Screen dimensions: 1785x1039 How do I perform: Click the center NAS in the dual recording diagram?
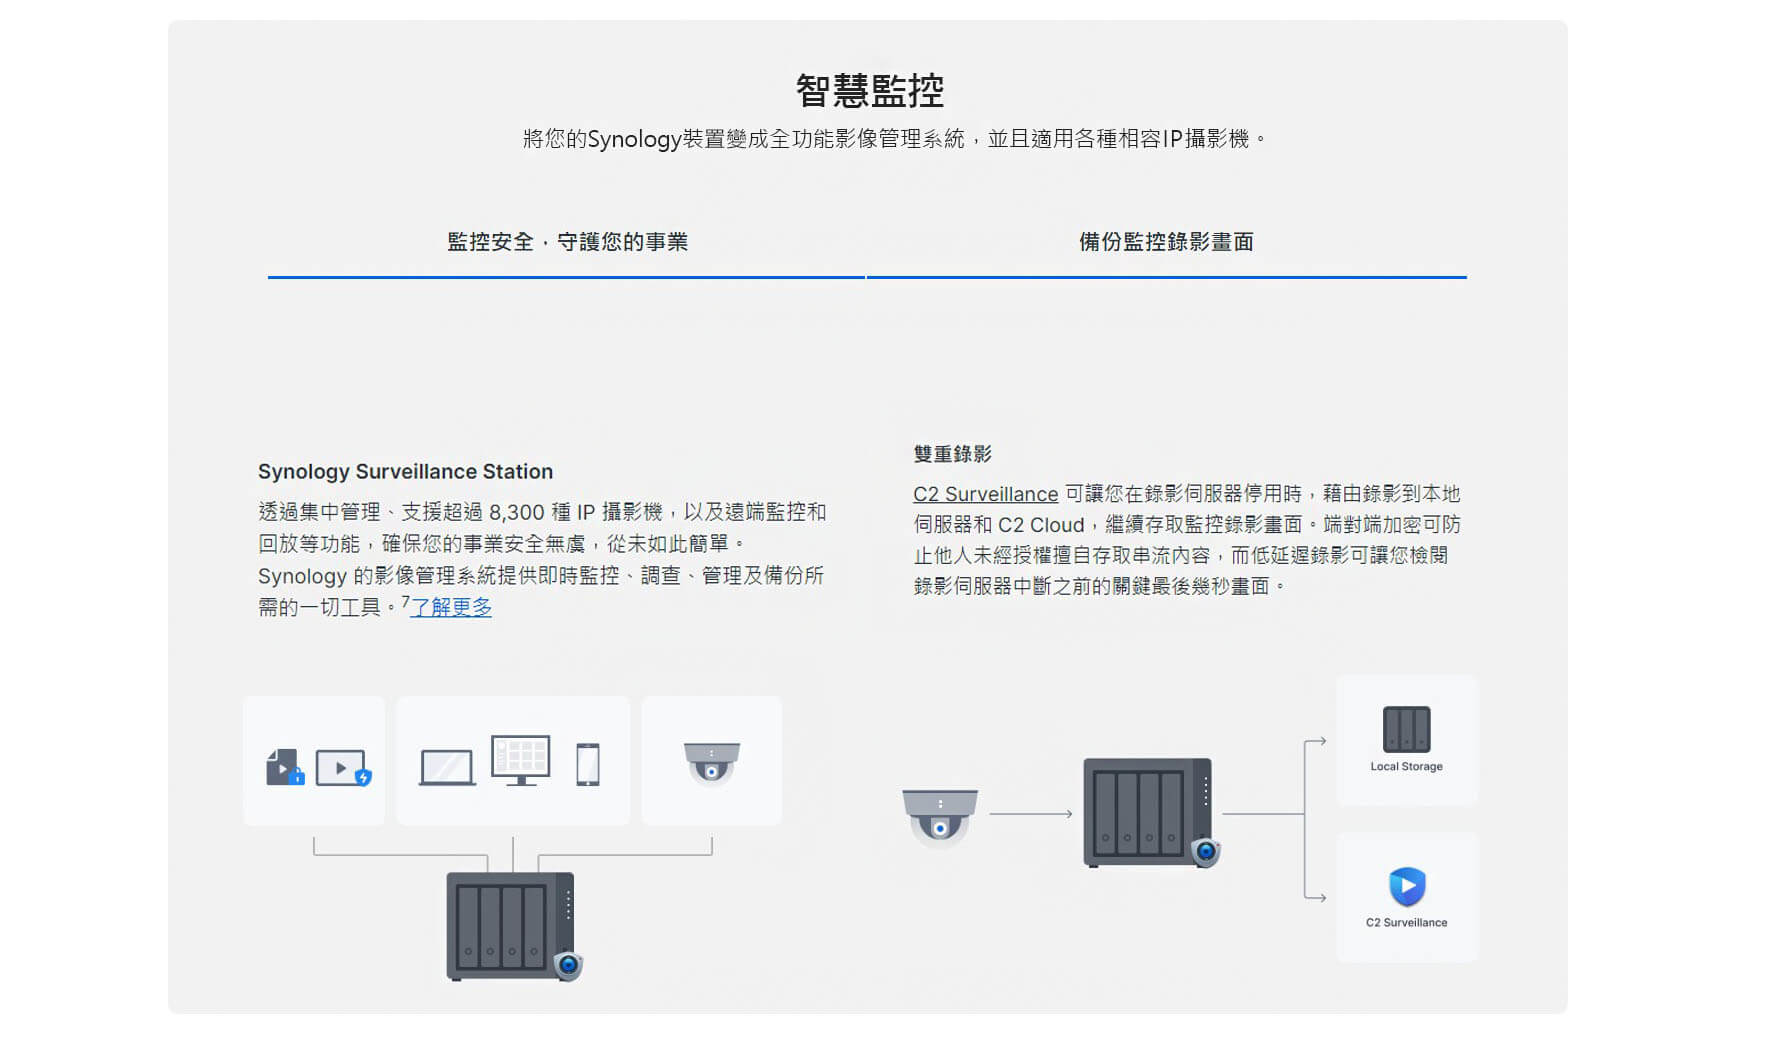click(x=1148, y=812)
